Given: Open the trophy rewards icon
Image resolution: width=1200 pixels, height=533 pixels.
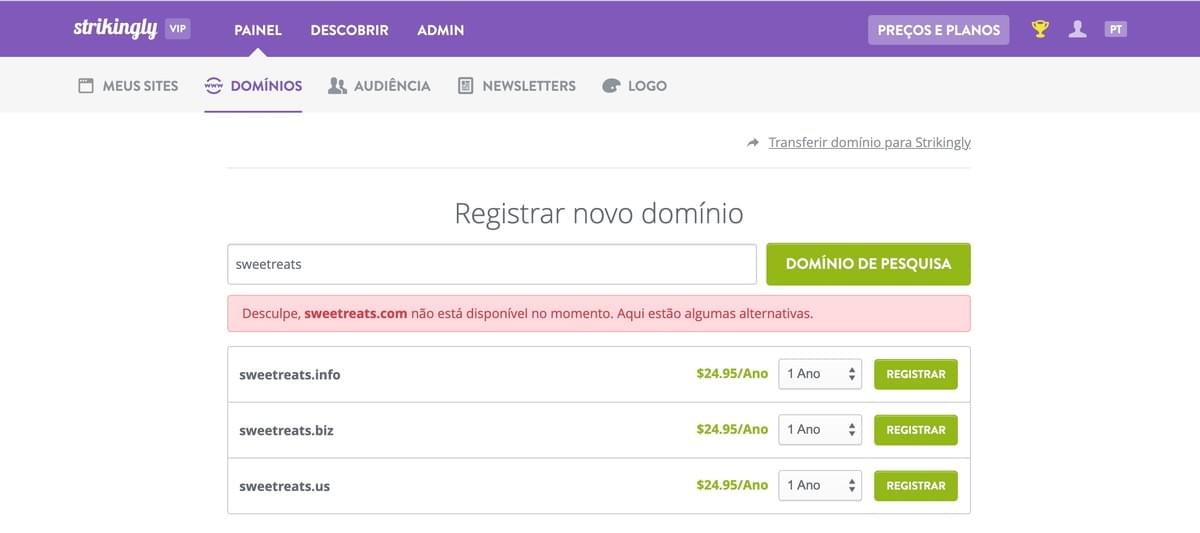Looking at the screenshot, I should tap(1040, 29).
